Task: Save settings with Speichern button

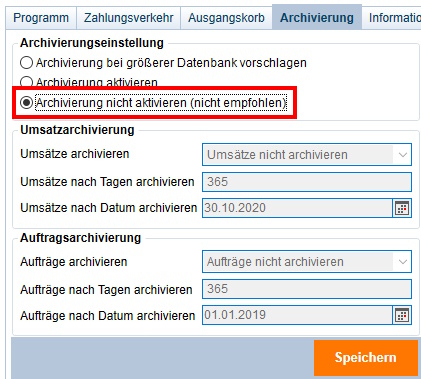Action: pyautogui.click(x=366, y=358)
